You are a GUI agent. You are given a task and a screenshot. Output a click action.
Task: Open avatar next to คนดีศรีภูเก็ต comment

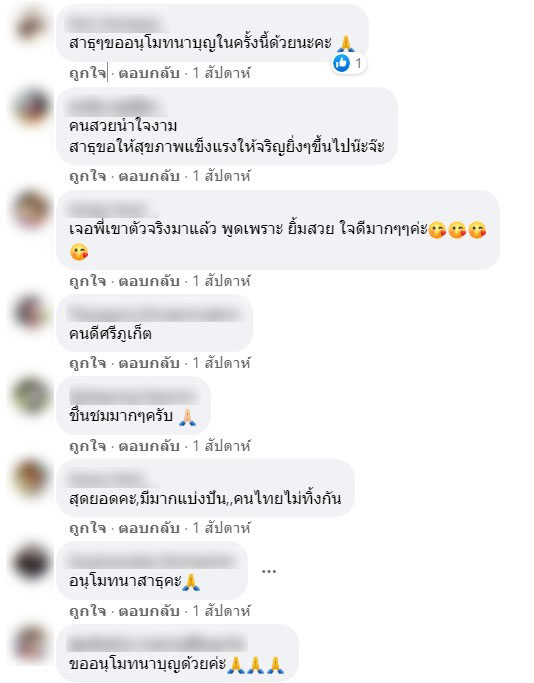(30, 311)
